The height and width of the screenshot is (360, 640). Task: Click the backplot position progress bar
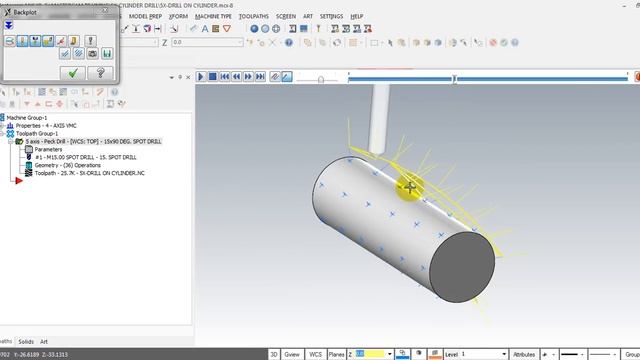[x=488, y=79]
